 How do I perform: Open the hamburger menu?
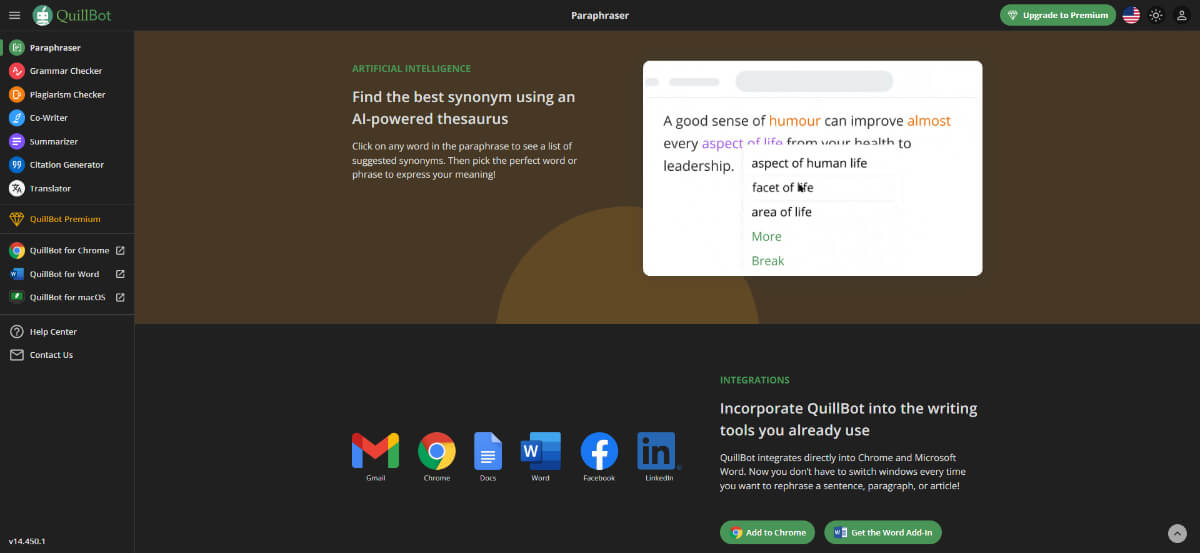tap(14, 15)
